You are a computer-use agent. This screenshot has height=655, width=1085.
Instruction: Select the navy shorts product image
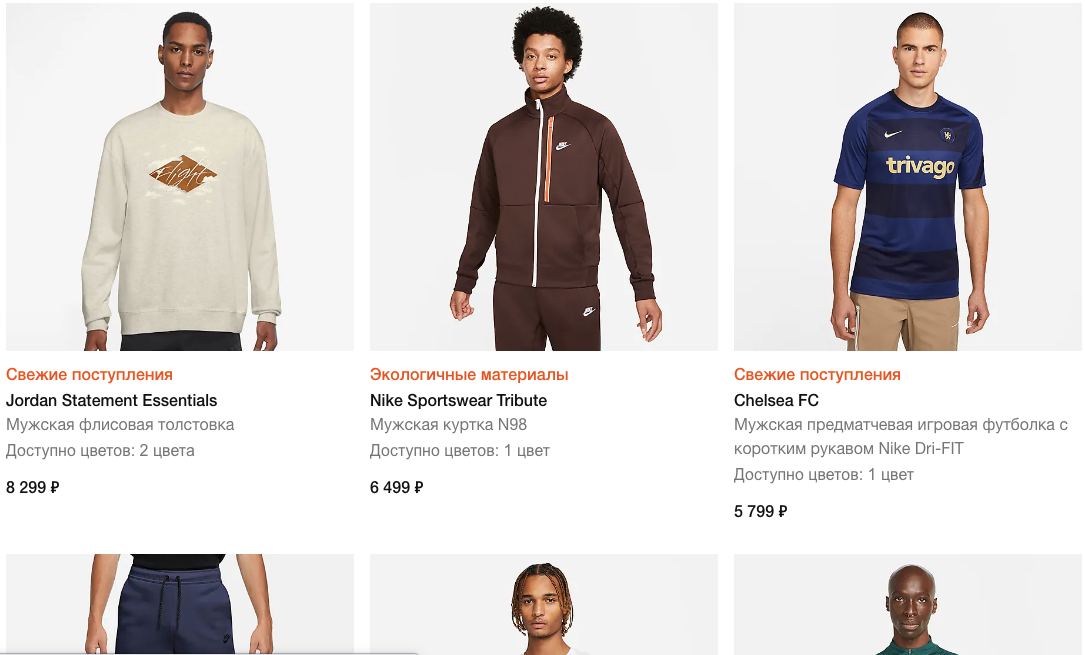pos(180,604)
